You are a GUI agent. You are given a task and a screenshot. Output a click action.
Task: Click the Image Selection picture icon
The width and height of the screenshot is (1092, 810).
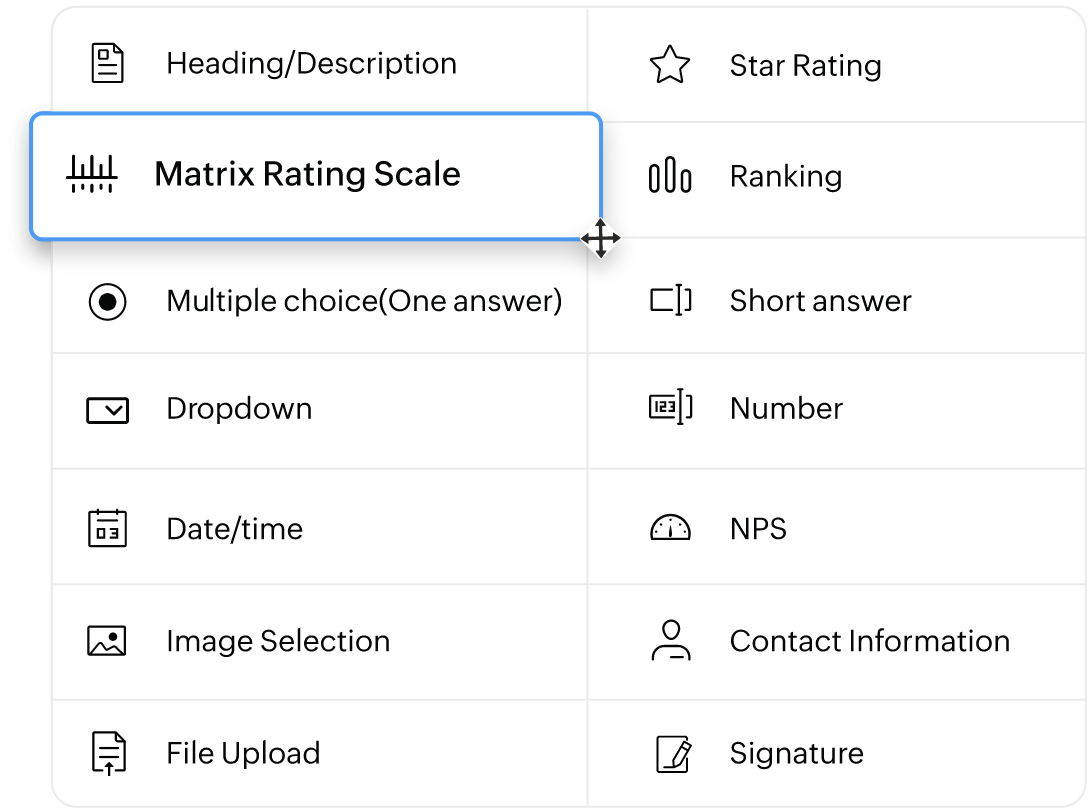[107, 641]
